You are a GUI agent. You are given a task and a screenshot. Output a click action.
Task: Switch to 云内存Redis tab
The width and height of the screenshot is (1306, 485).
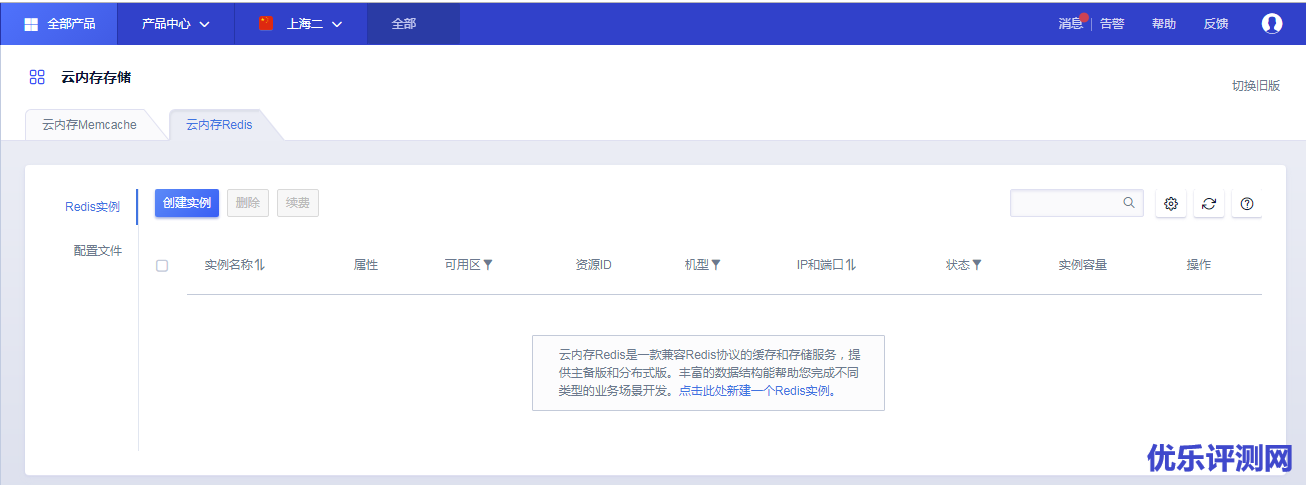(x=219, y=125)
